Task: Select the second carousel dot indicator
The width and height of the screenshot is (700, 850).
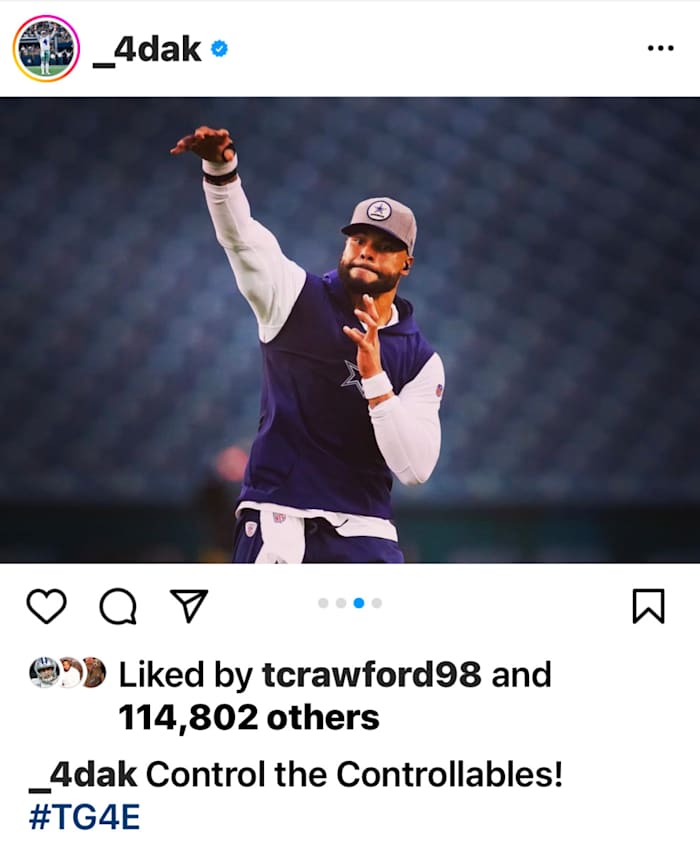Action: [341, 603]
